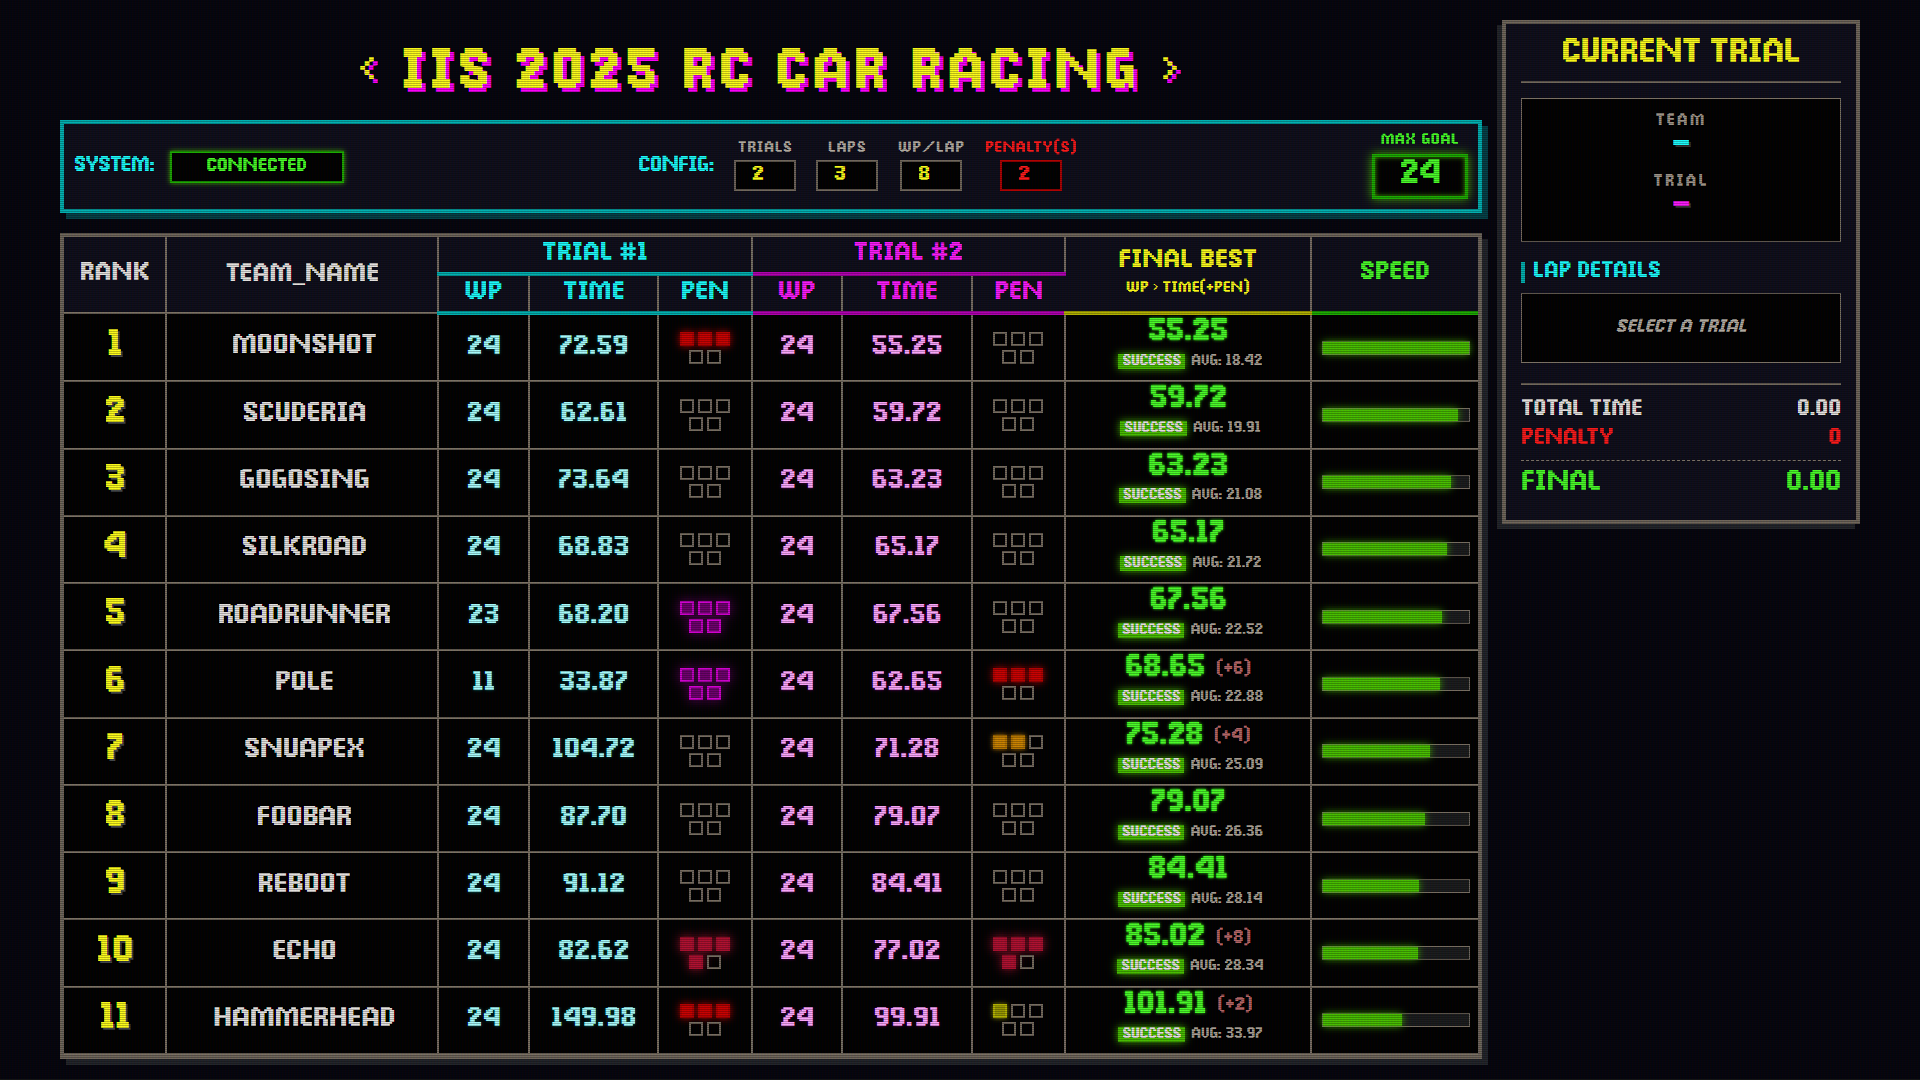1920x1080 pixels.
Task: Click MOONSHOT's green speed bar
Action: click(1395, 347)
